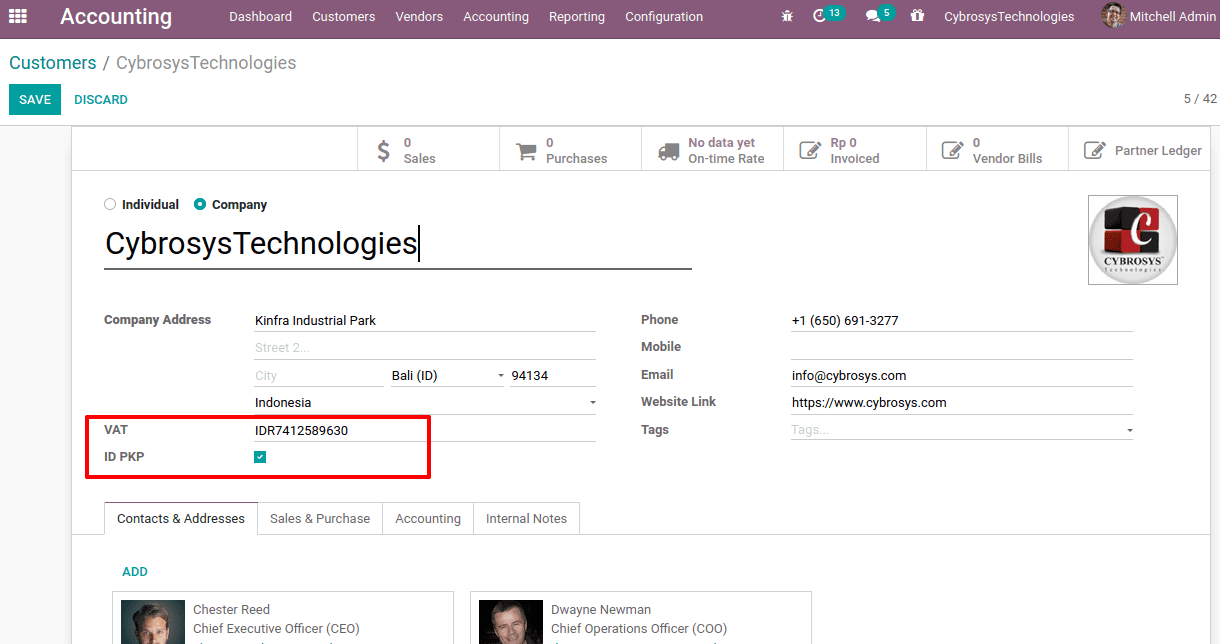Open the Vendors menu

point(419,16)
